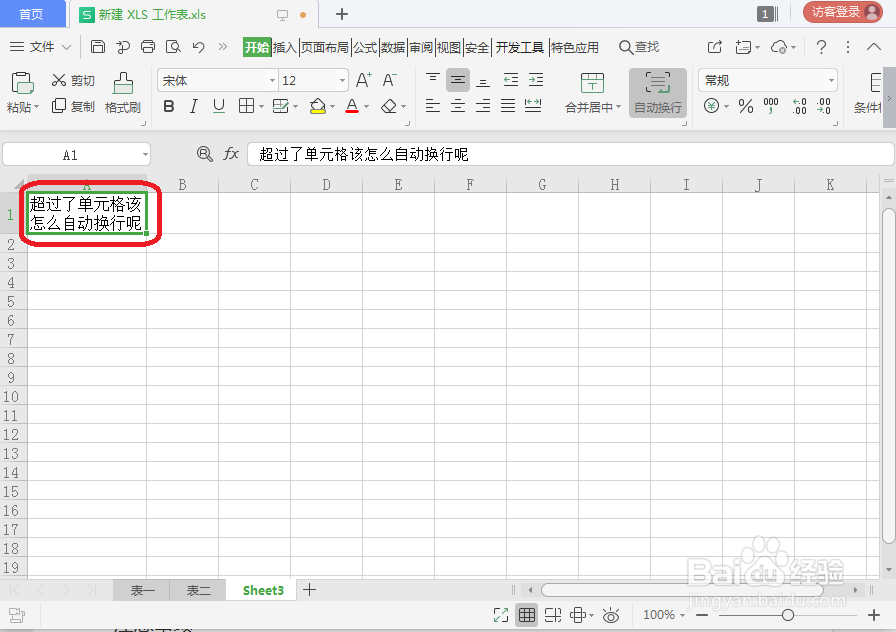Image resolution: width=896 pixels, height=632 pixels.
Task: Switch to sheet tab 表一
Action: point(142,590)
